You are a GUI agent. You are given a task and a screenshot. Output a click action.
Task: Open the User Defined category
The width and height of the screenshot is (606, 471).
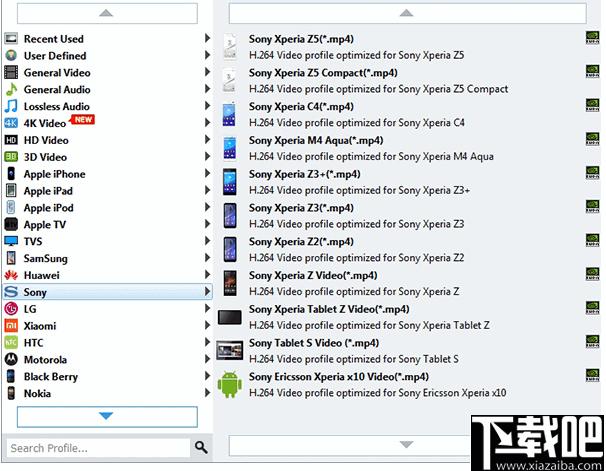[x=107, y=55]
